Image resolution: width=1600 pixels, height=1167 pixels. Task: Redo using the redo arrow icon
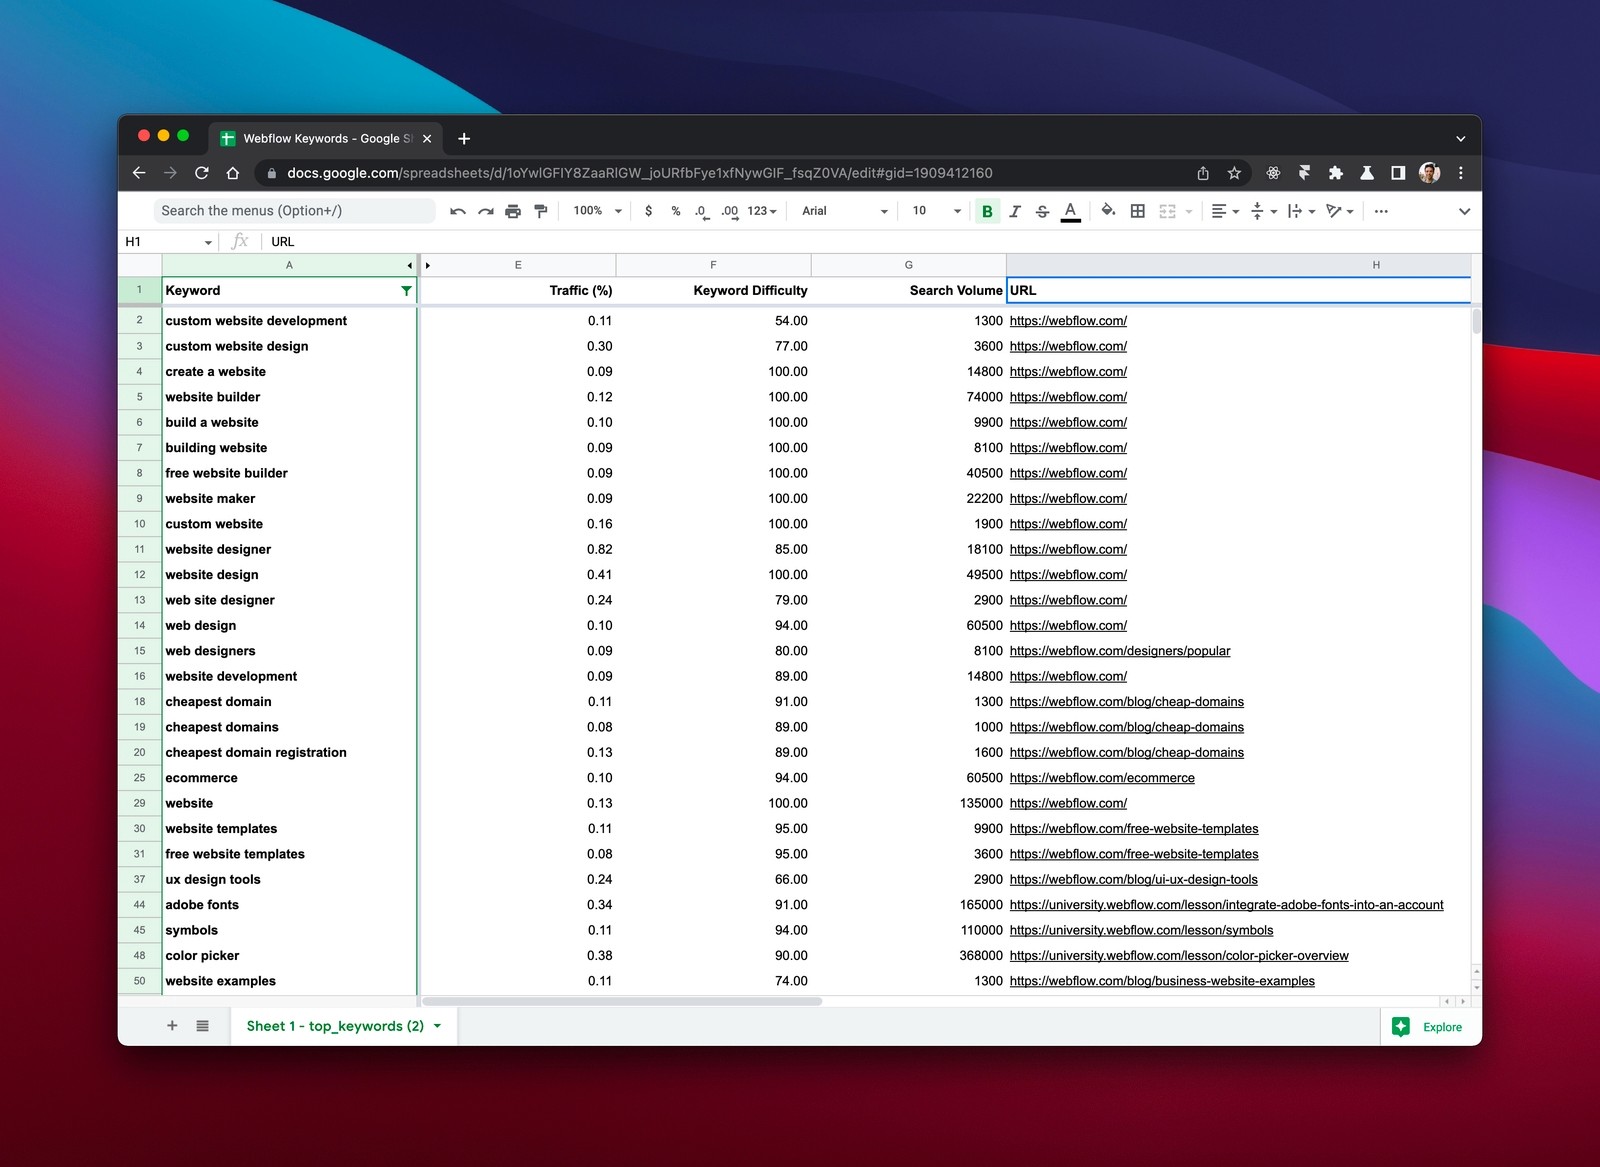[486, 211]
